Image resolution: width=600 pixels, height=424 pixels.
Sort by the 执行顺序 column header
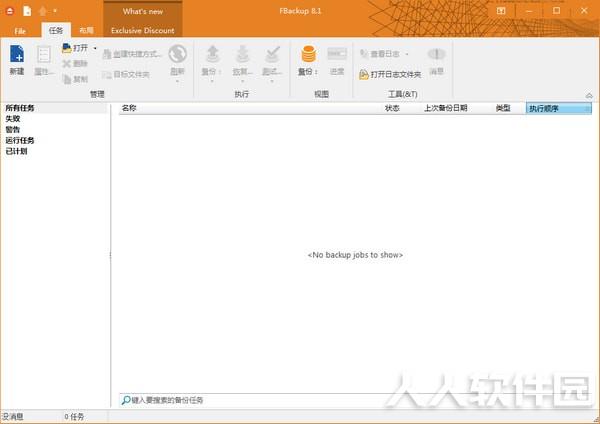click(559, 109)
